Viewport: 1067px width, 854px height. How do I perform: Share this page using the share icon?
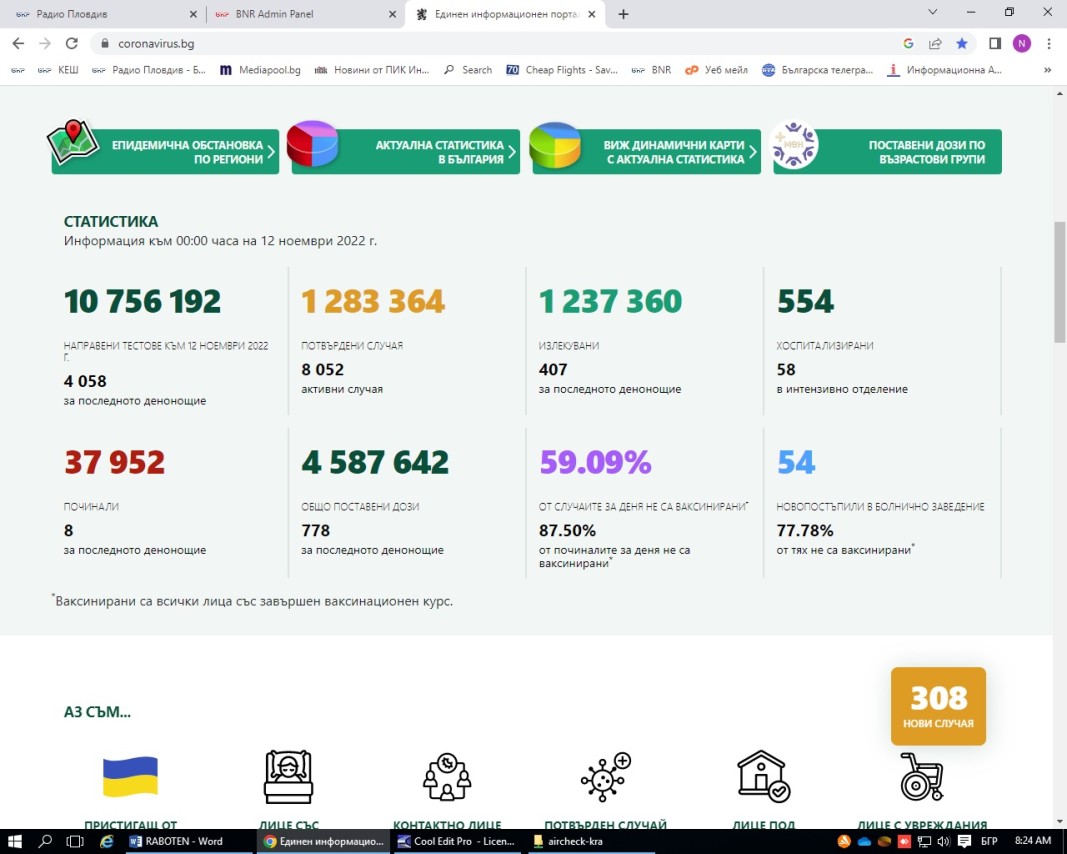[x=935, y=43]
